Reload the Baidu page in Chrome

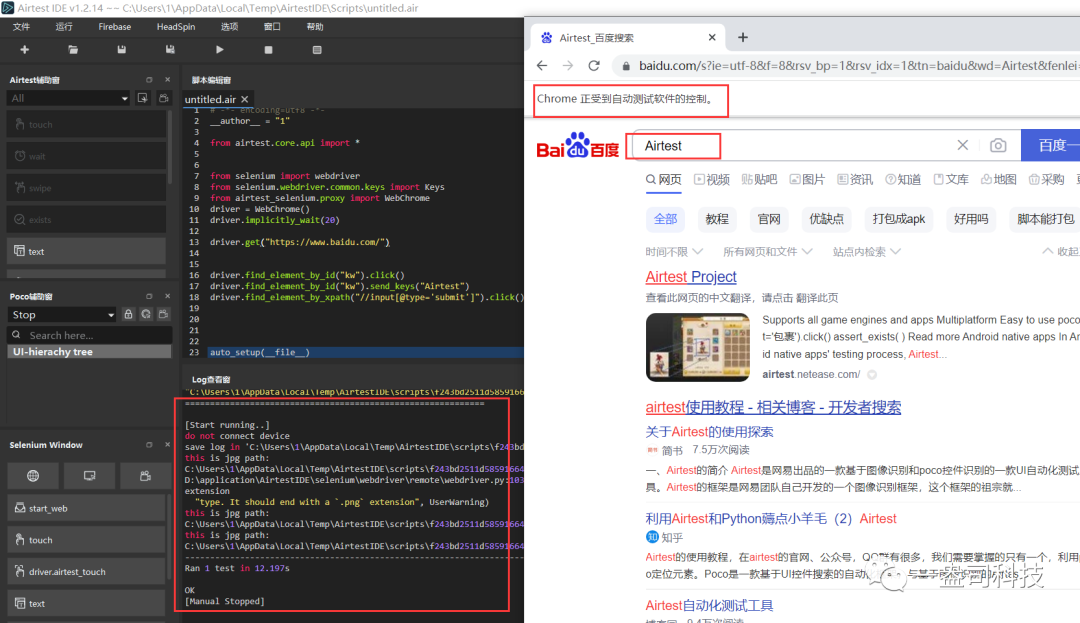594,65
